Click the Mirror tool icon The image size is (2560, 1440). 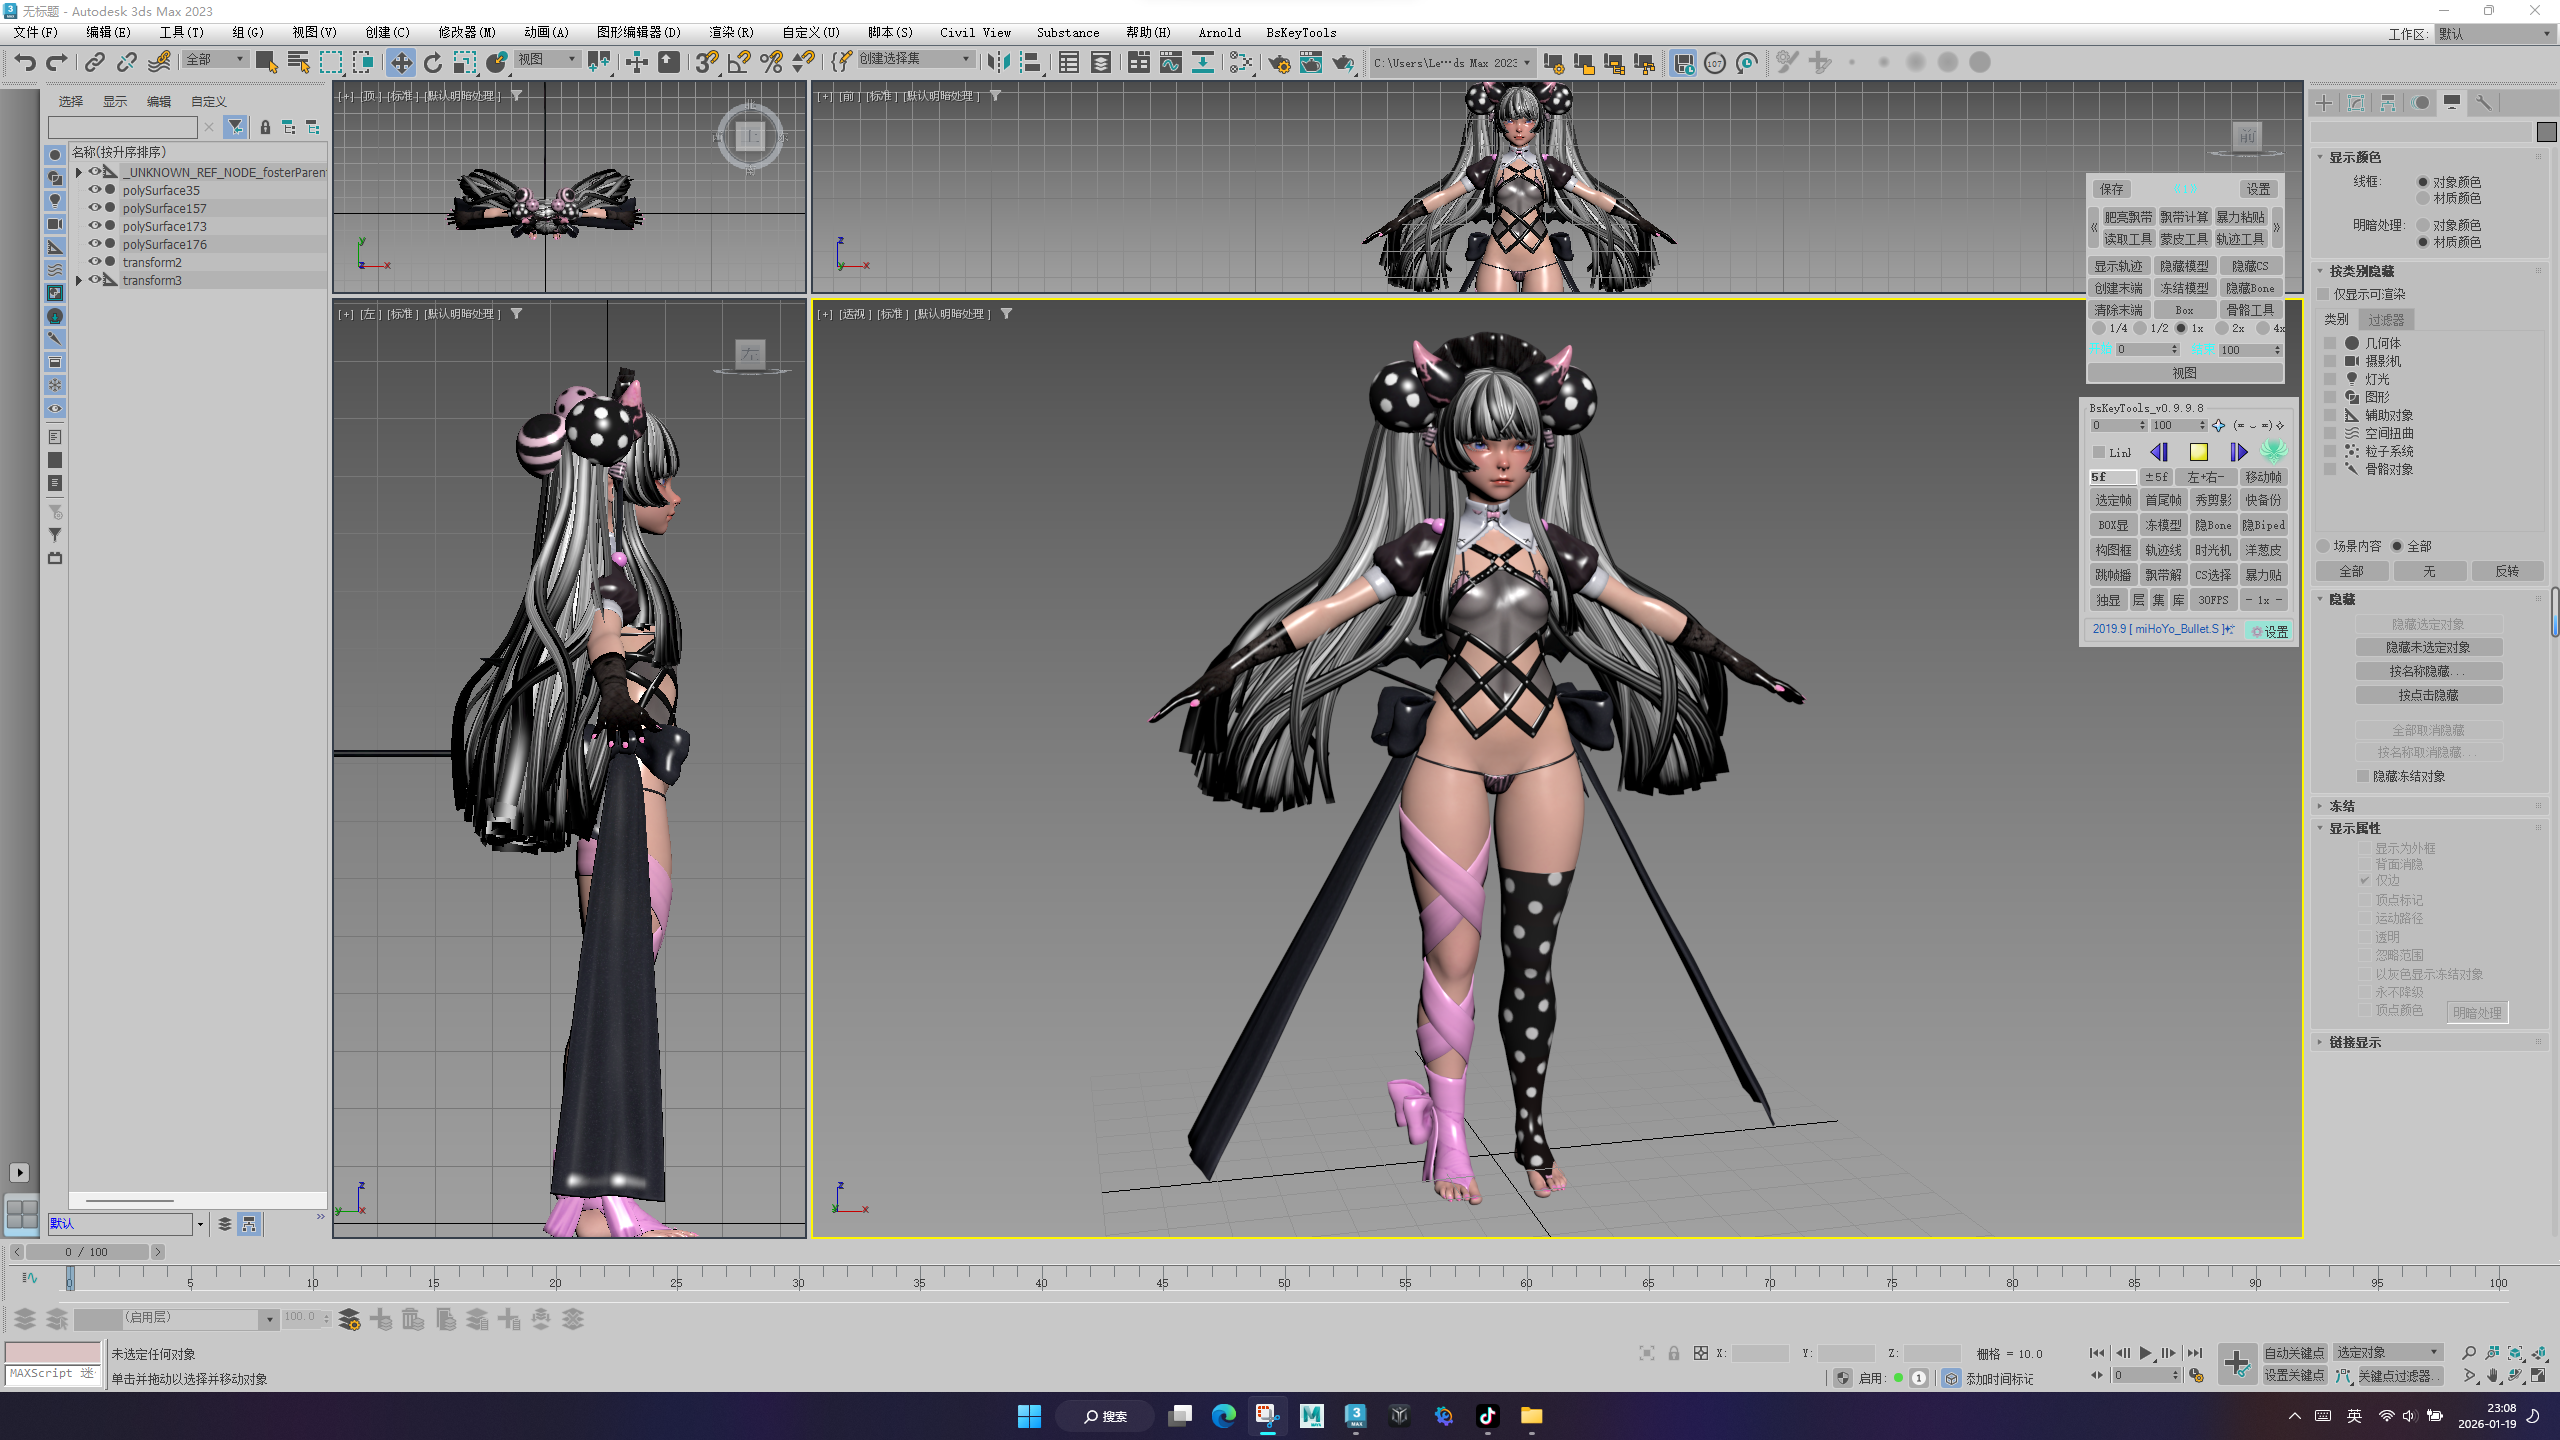pyautogui.click(x=997, y=62)
